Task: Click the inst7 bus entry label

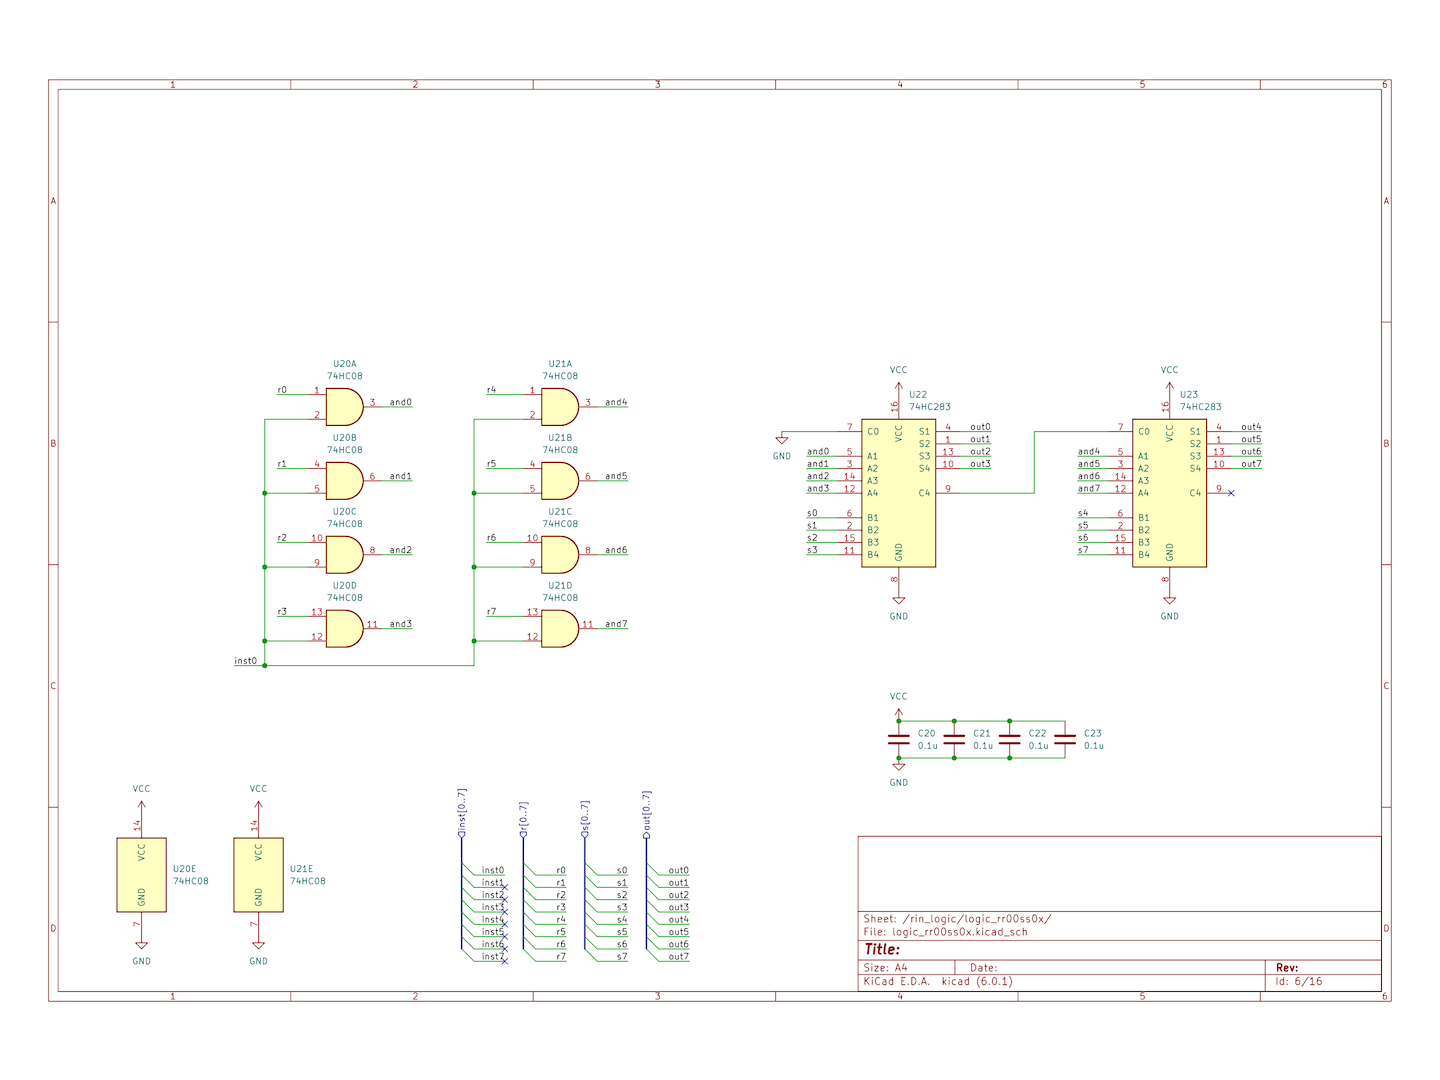Action: click(x=493, y=957)
